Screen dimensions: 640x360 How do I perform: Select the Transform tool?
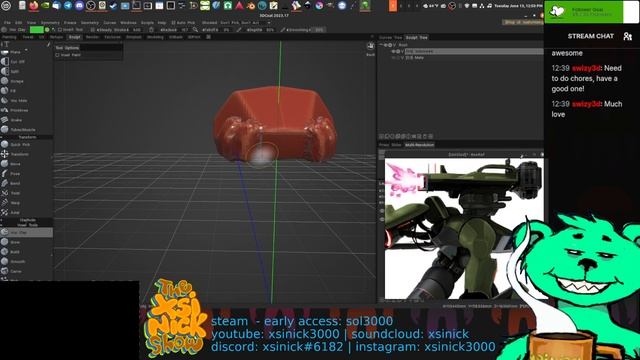[16, 154]
